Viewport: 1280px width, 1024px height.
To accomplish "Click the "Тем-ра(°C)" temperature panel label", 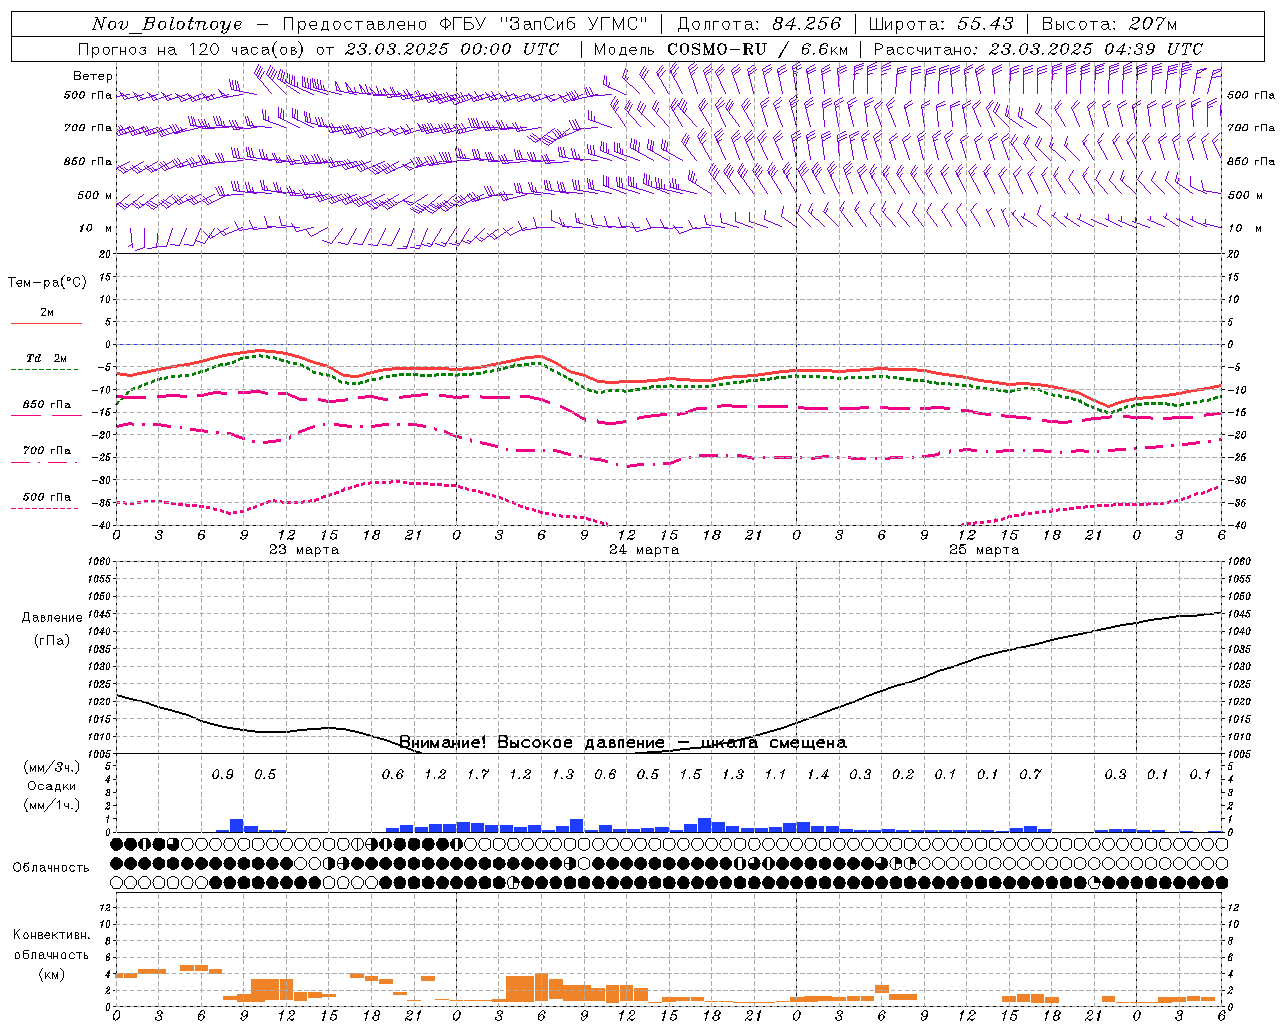I will (47, 283).
